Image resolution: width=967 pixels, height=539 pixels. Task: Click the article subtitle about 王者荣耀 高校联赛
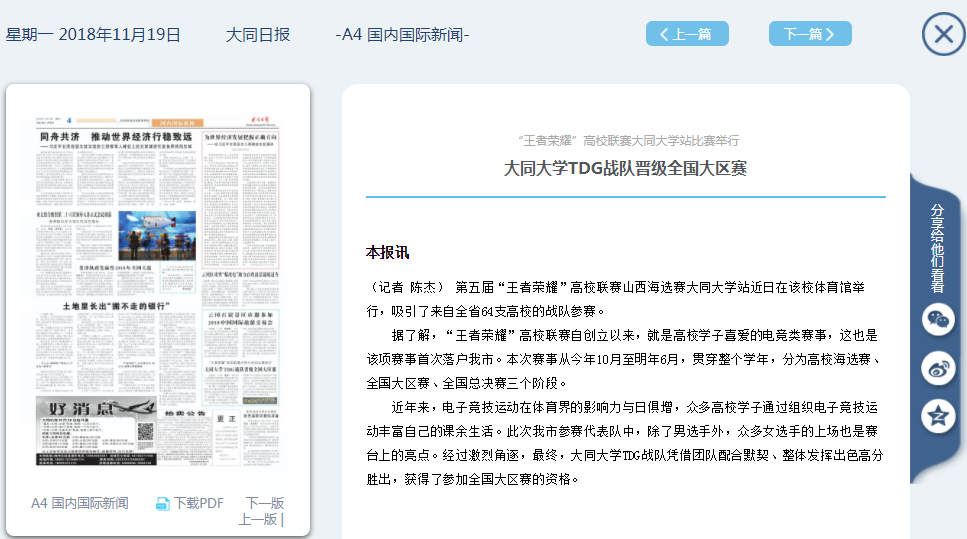628,141
